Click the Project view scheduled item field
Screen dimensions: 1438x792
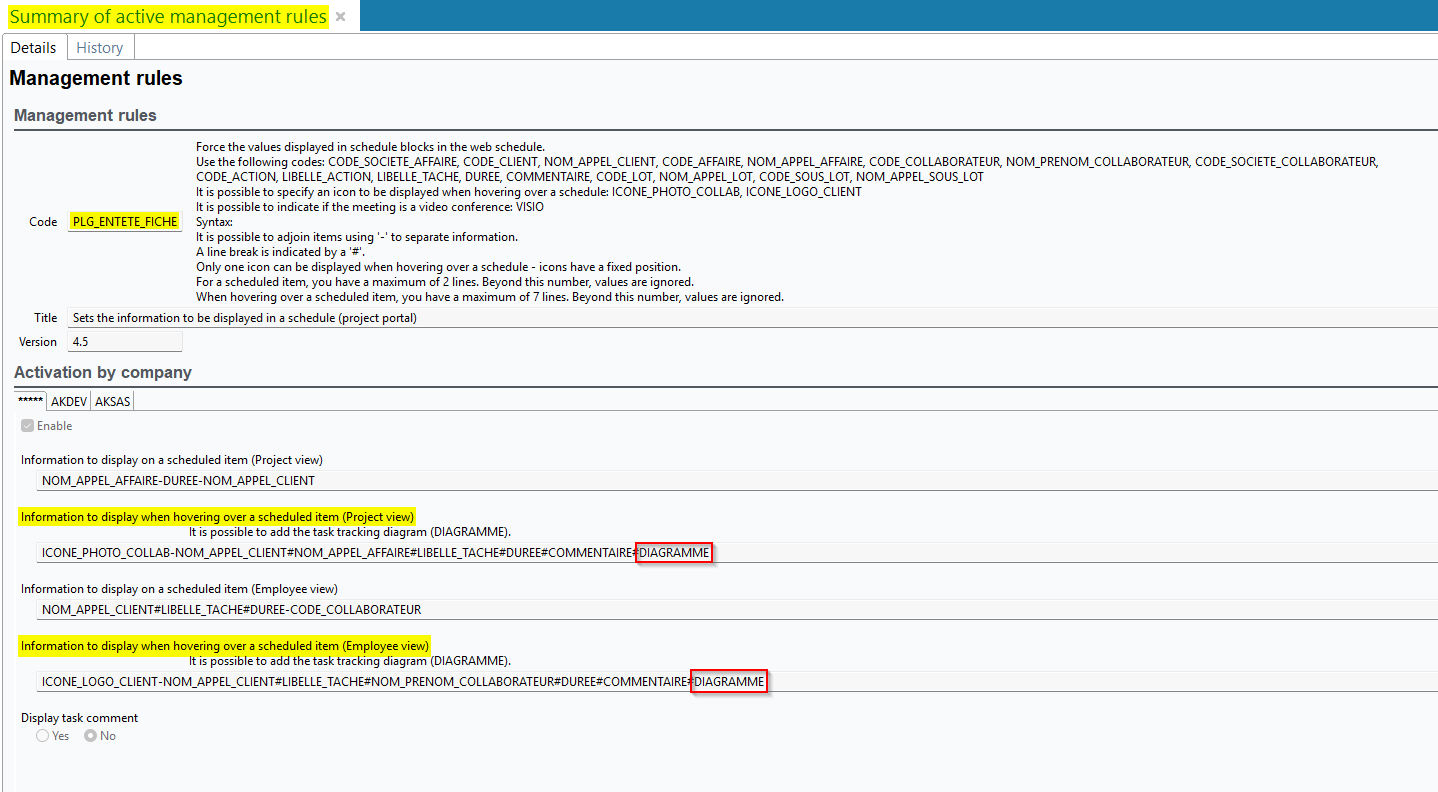pos(700,481)
